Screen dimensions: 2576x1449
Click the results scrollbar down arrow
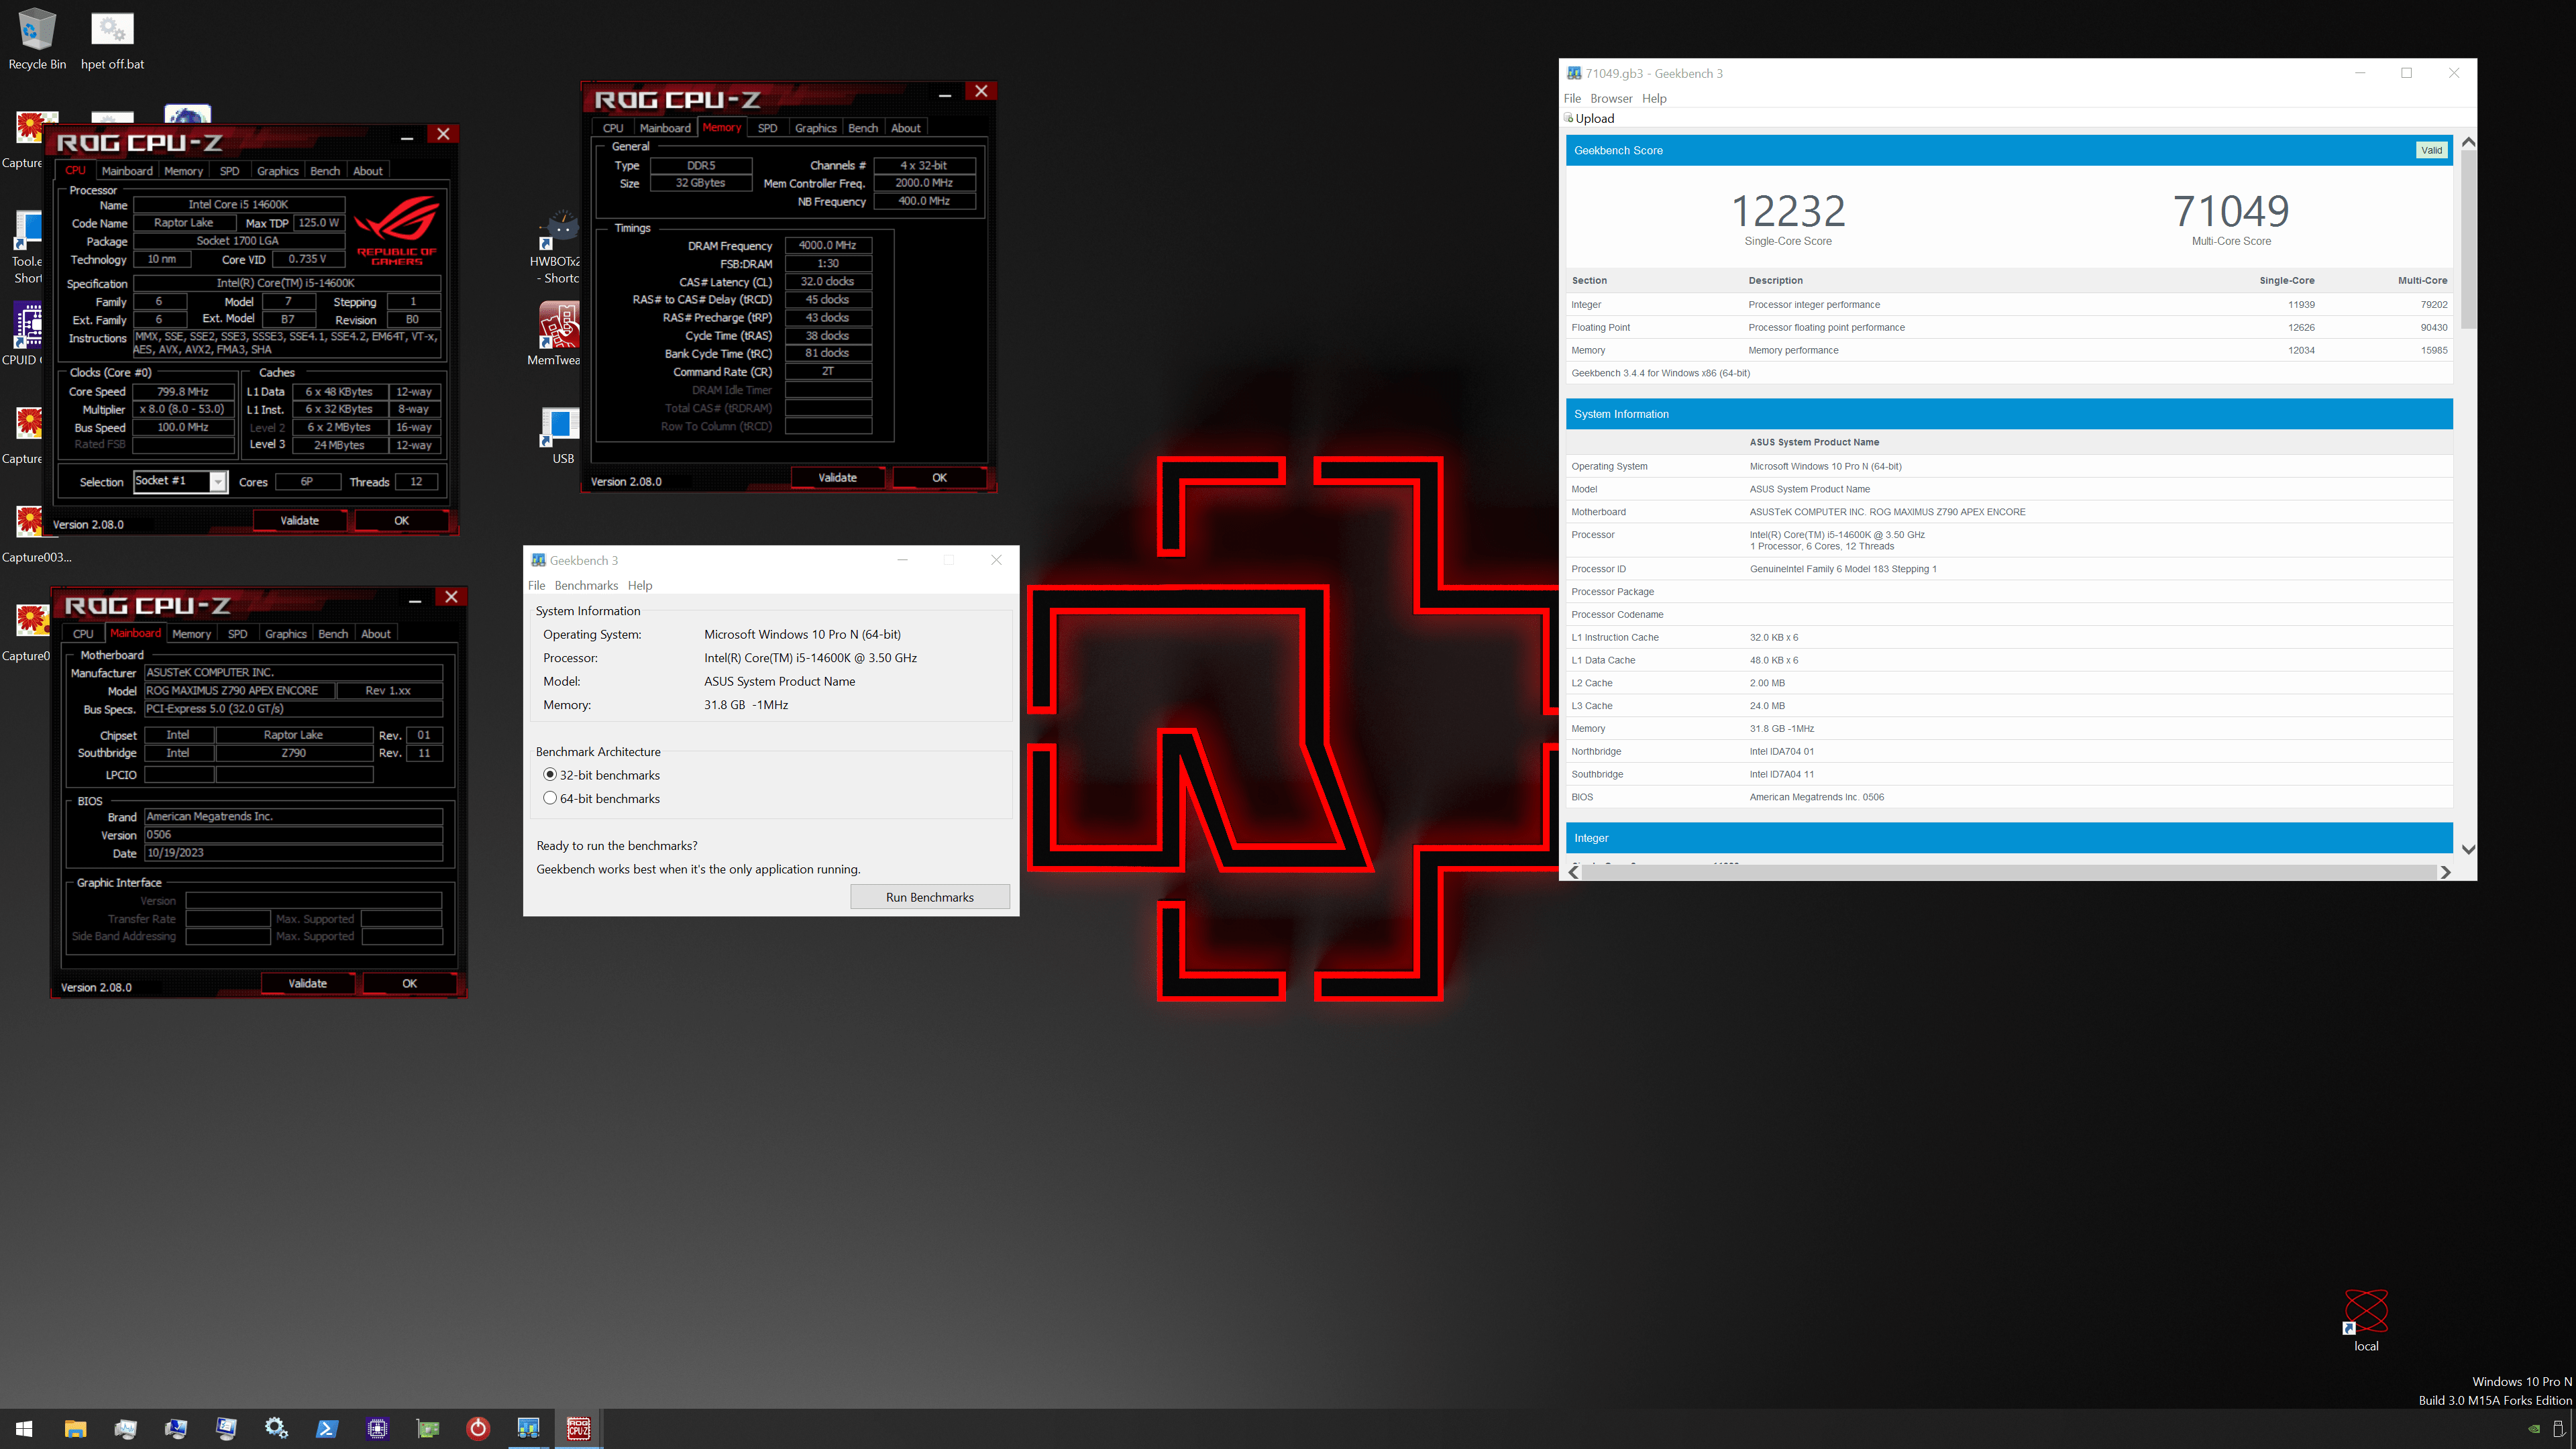pyautogui.click(x=2467, y=850)
